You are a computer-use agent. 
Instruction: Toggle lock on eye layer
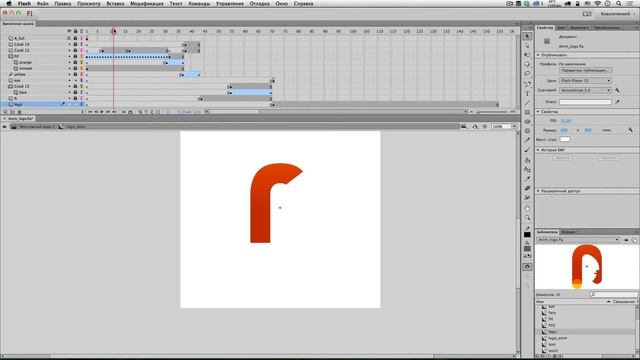tap(75, 80)
